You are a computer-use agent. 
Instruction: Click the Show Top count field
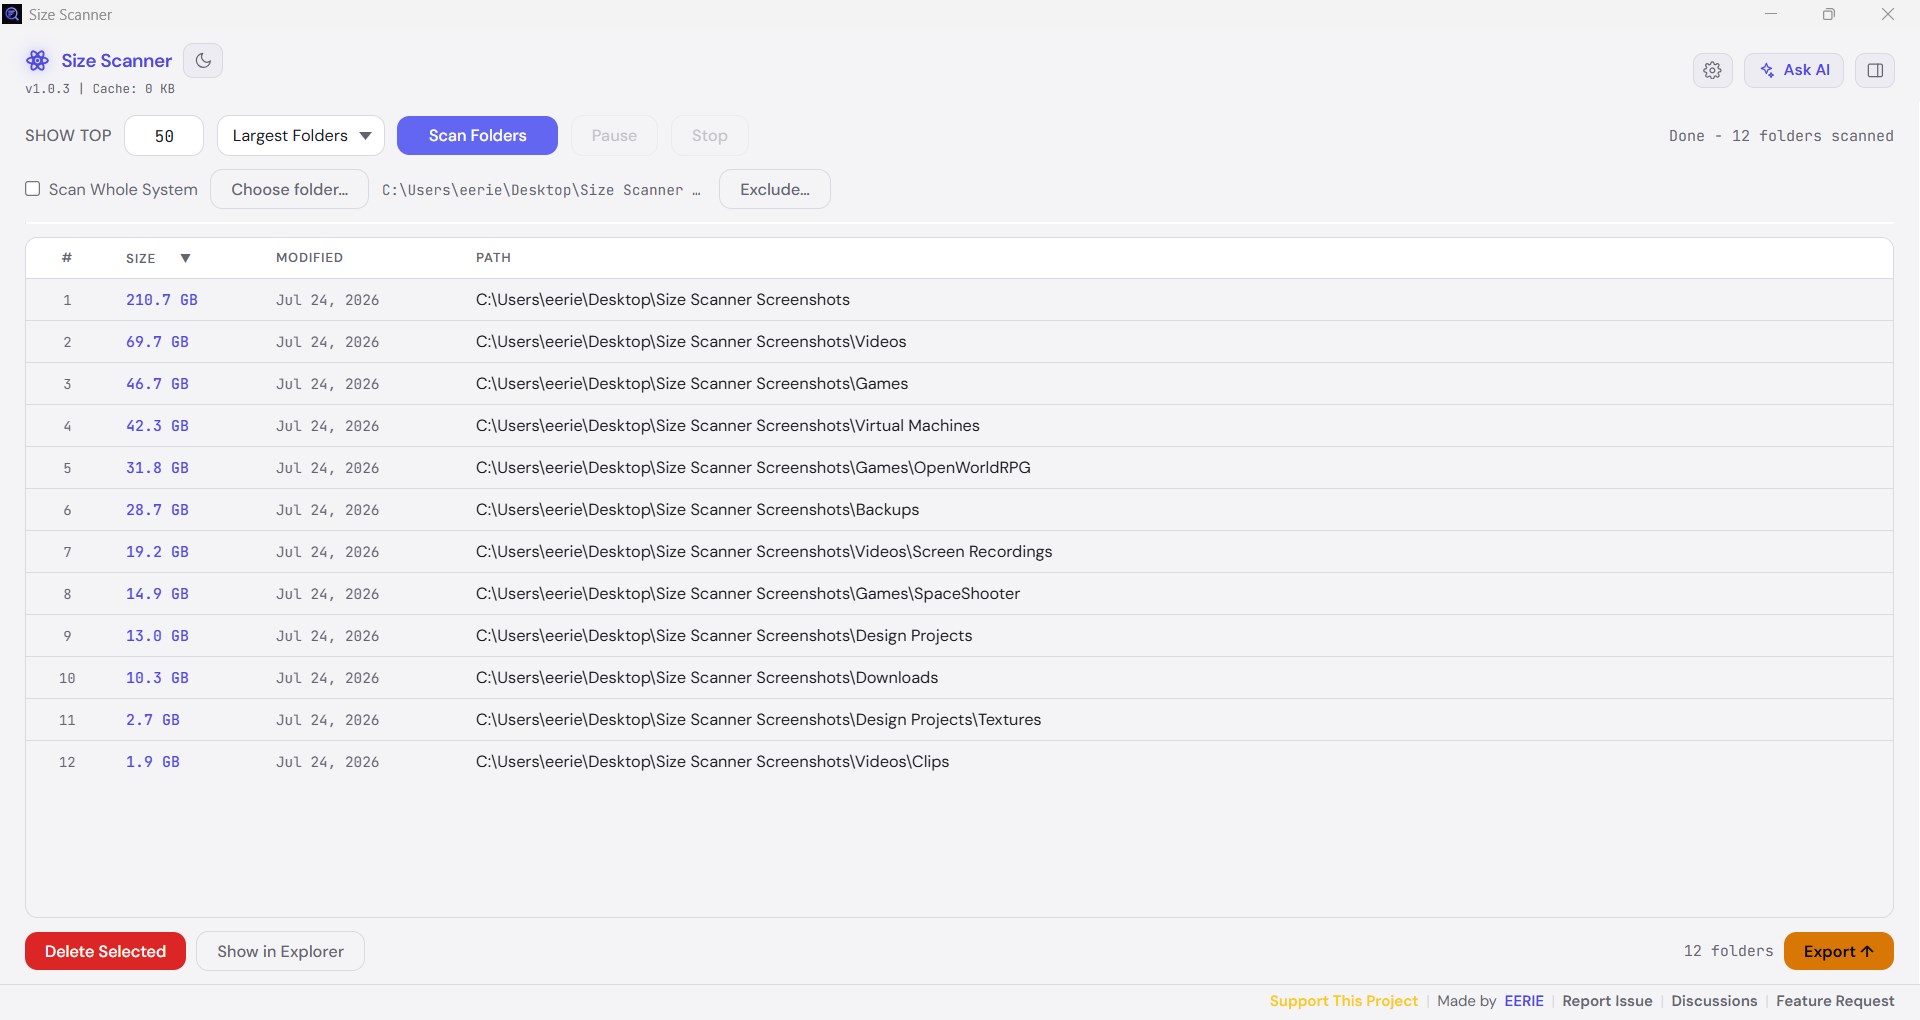tap(164, 136)
